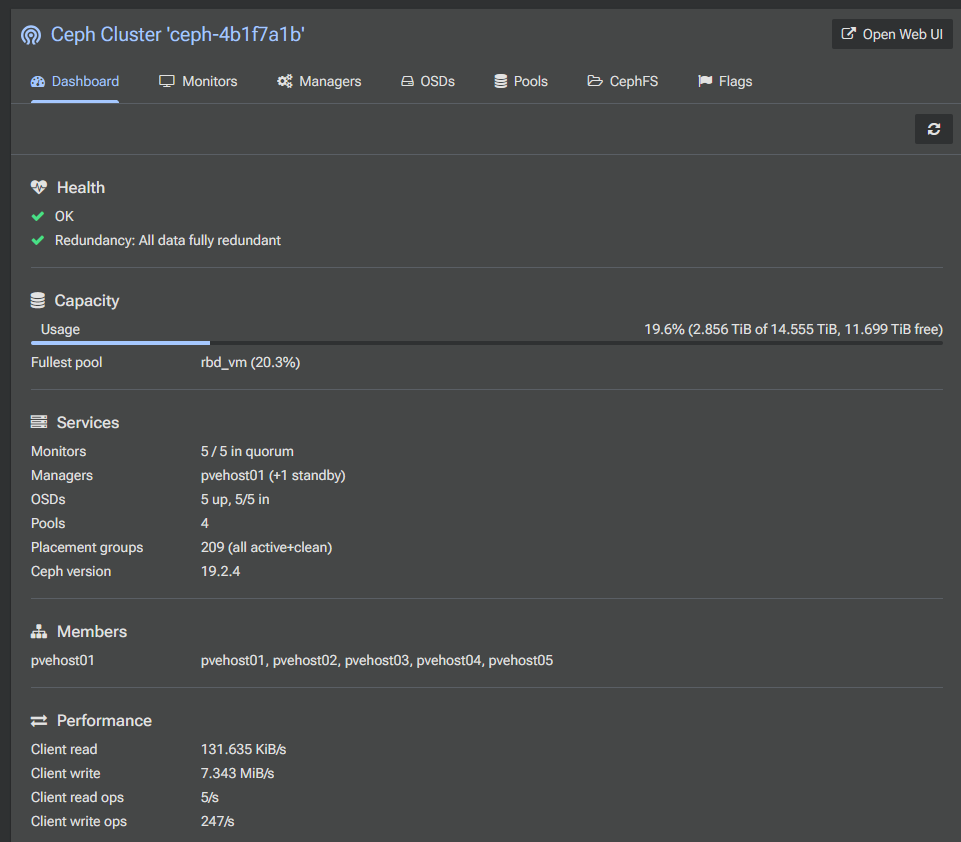Click the Open Web UI button

coord(892,34)
